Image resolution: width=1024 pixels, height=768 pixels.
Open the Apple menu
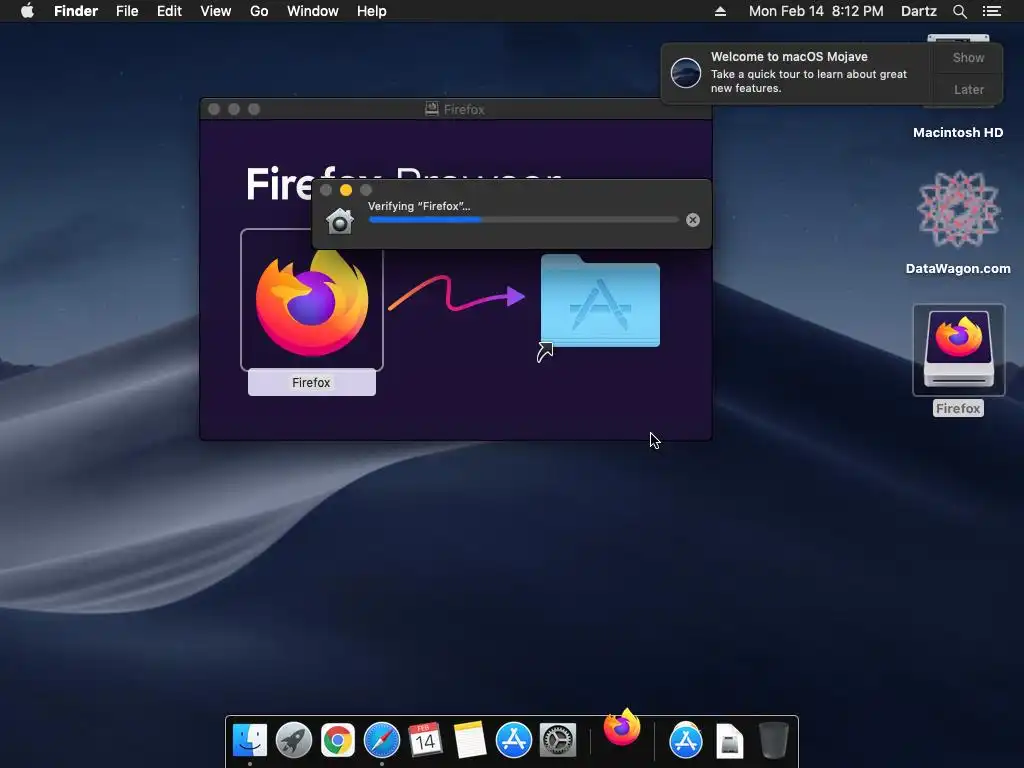coord(27,11)
